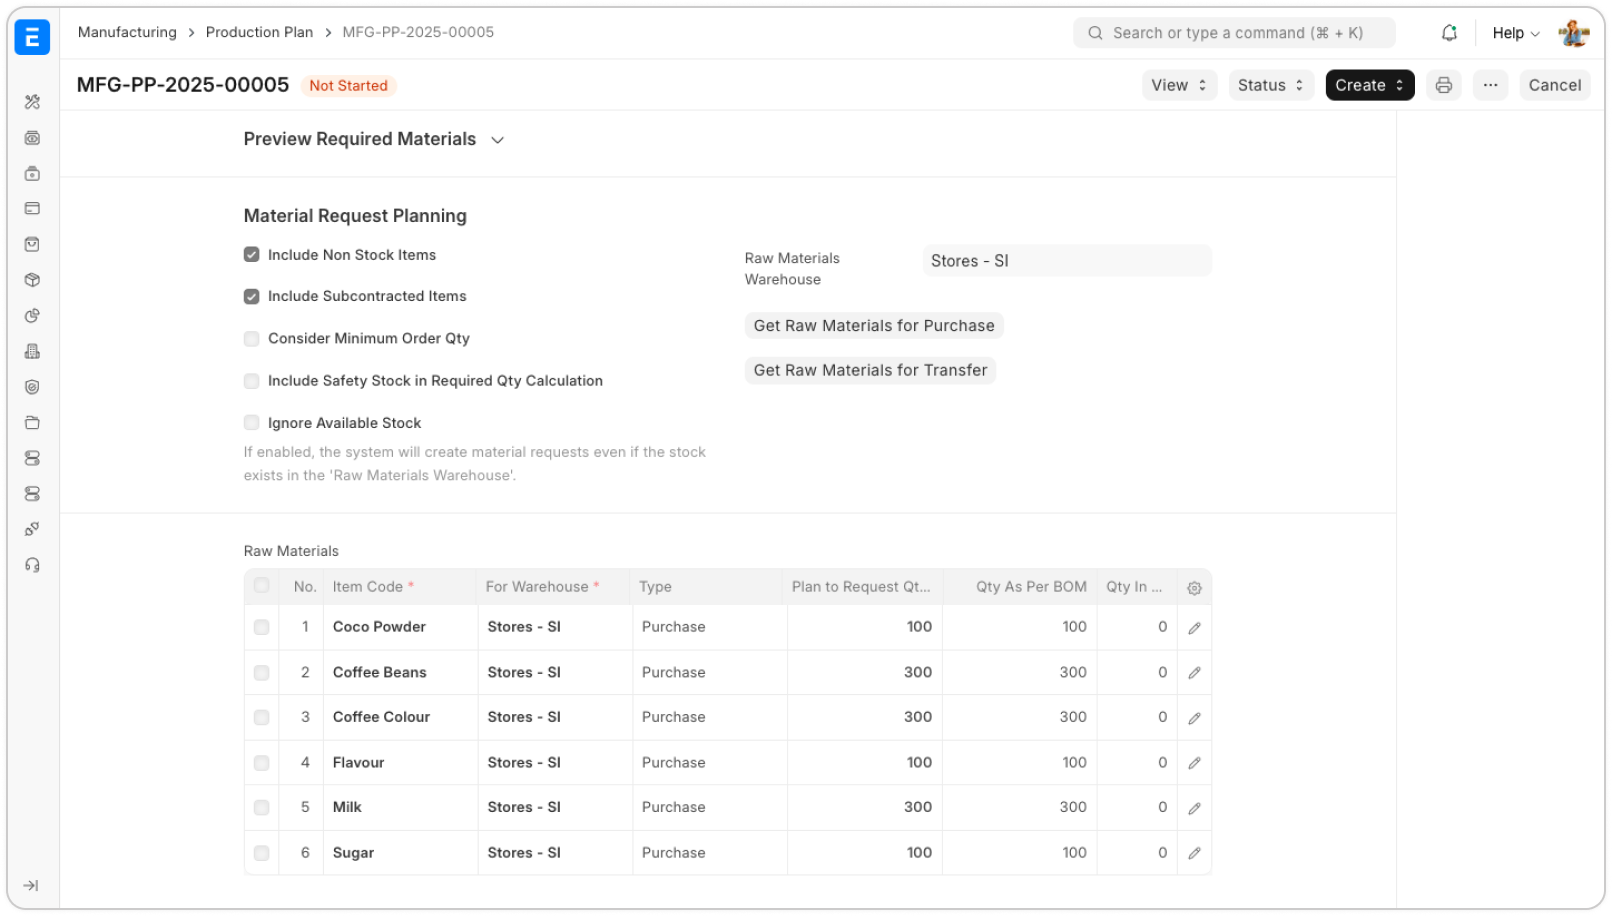Click the Flavour item code cell
The width and height of the screenshot is (1612, 916).
click(x=400, y=763)
